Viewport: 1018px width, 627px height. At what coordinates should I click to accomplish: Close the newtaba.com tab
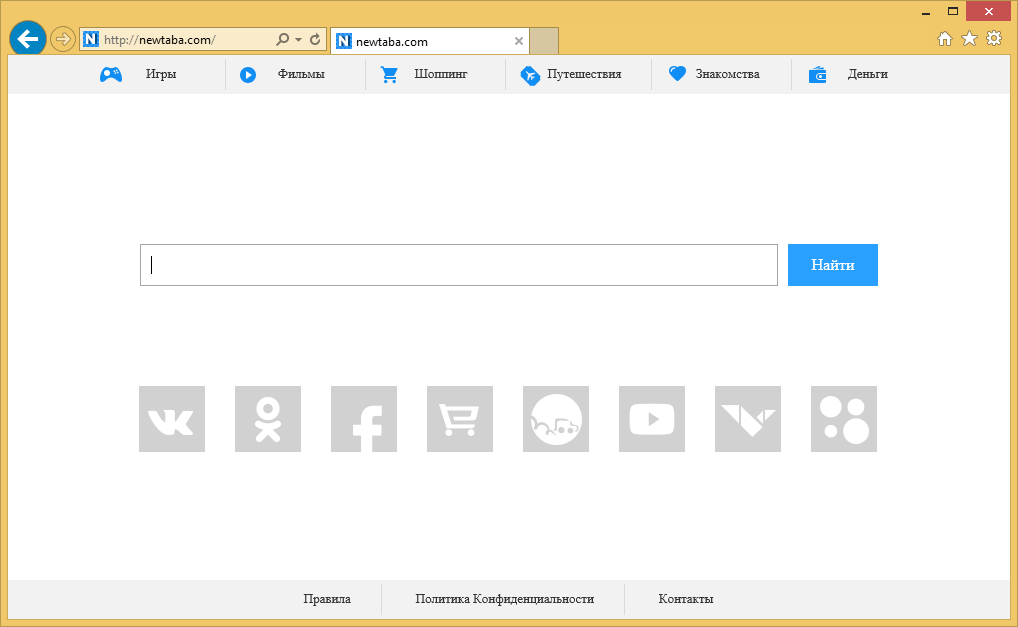click(x=518, y=41)
